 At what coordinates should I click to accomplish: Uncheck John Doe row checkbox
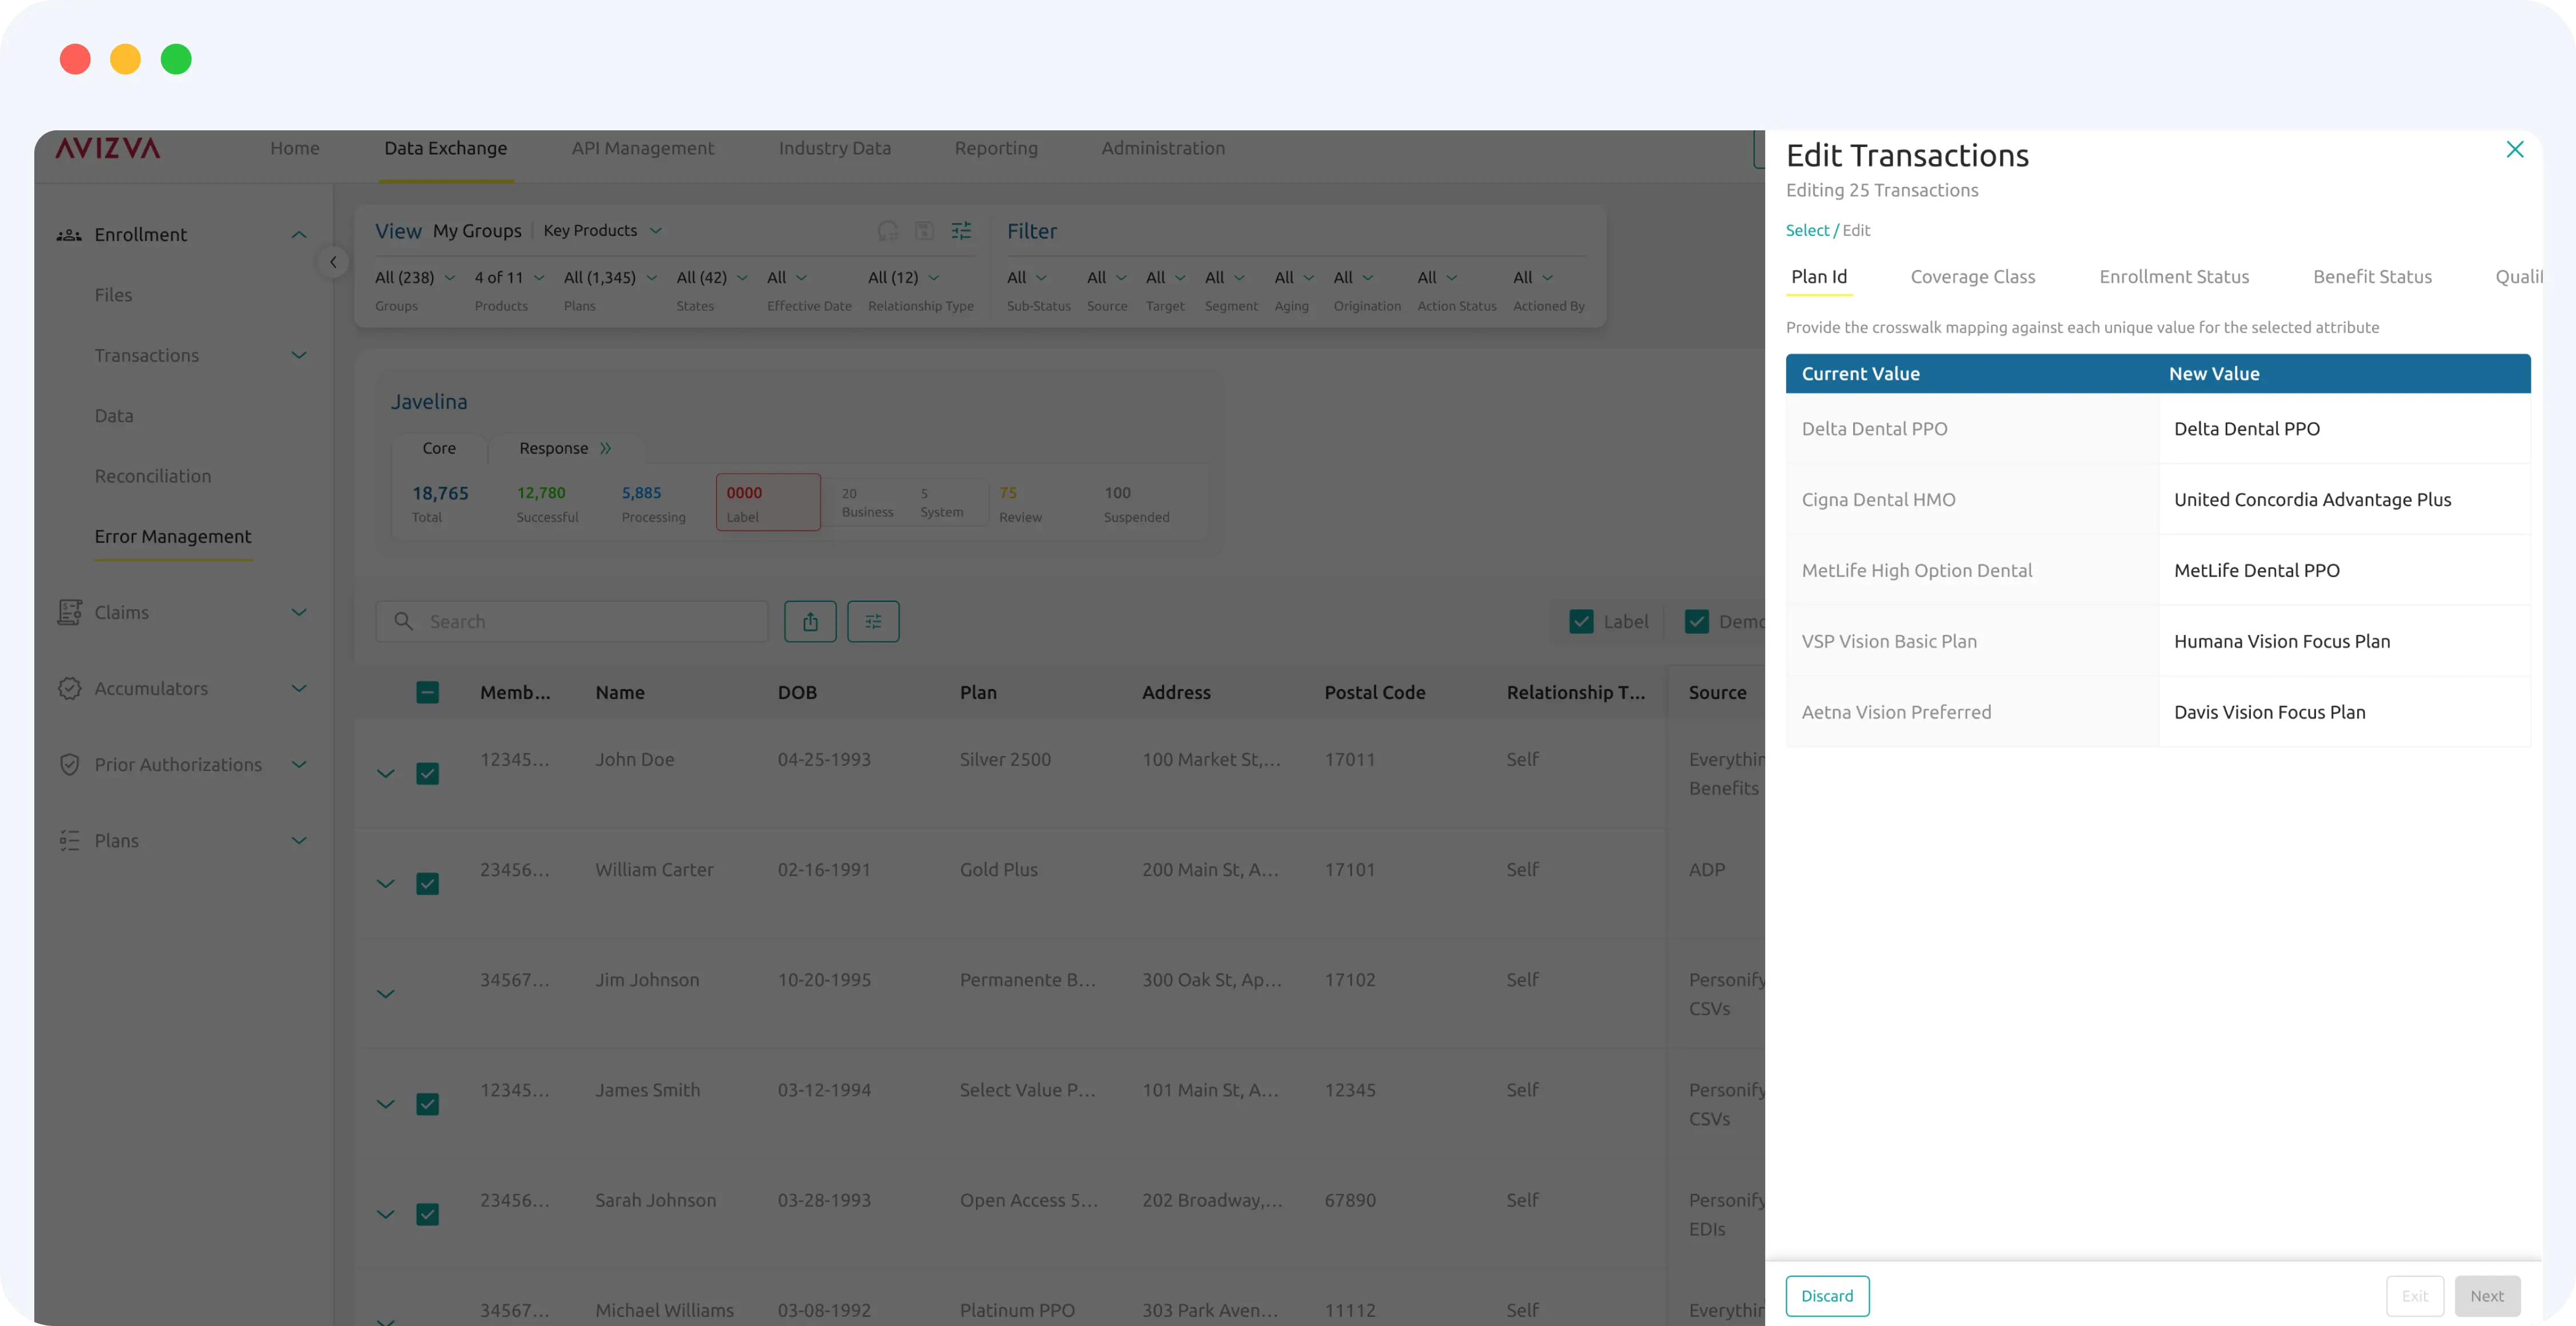(x=427, y=774)
